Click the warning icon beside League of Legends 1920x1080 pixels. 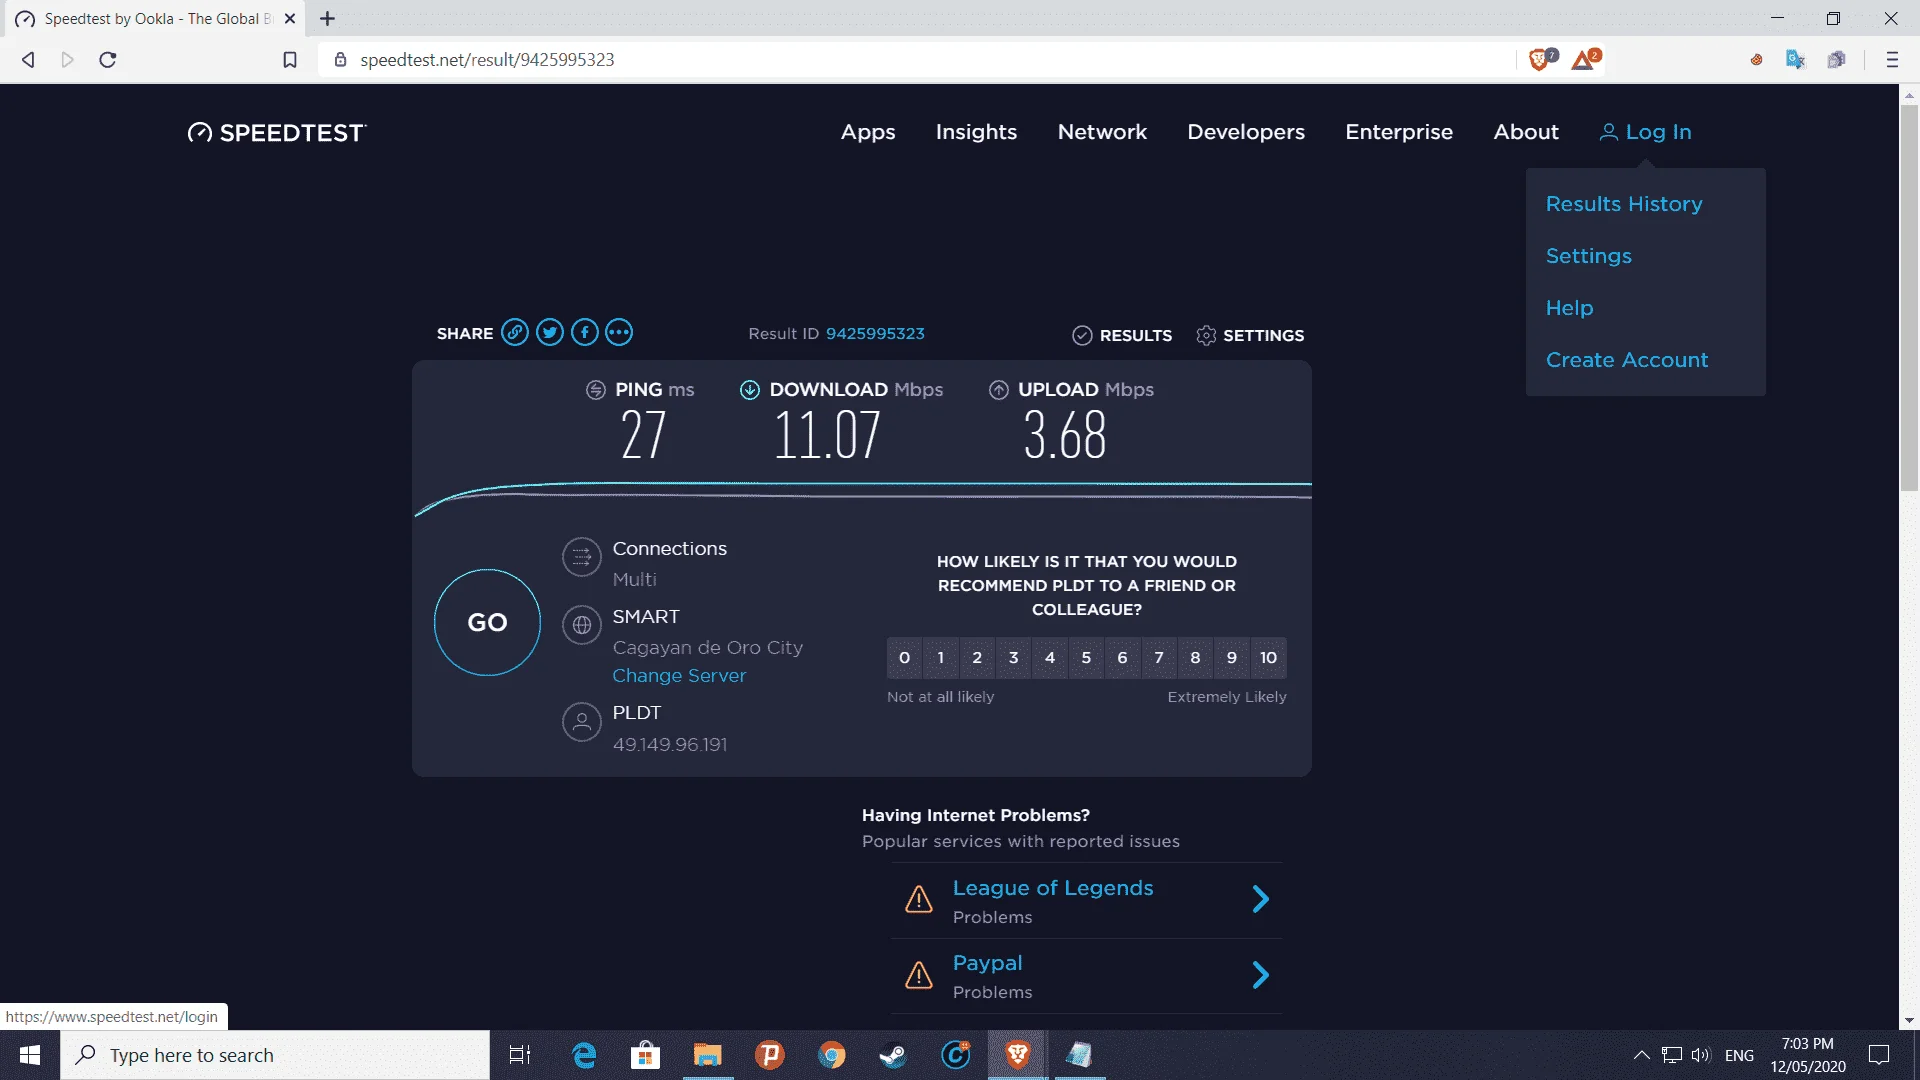click(919, 899)
